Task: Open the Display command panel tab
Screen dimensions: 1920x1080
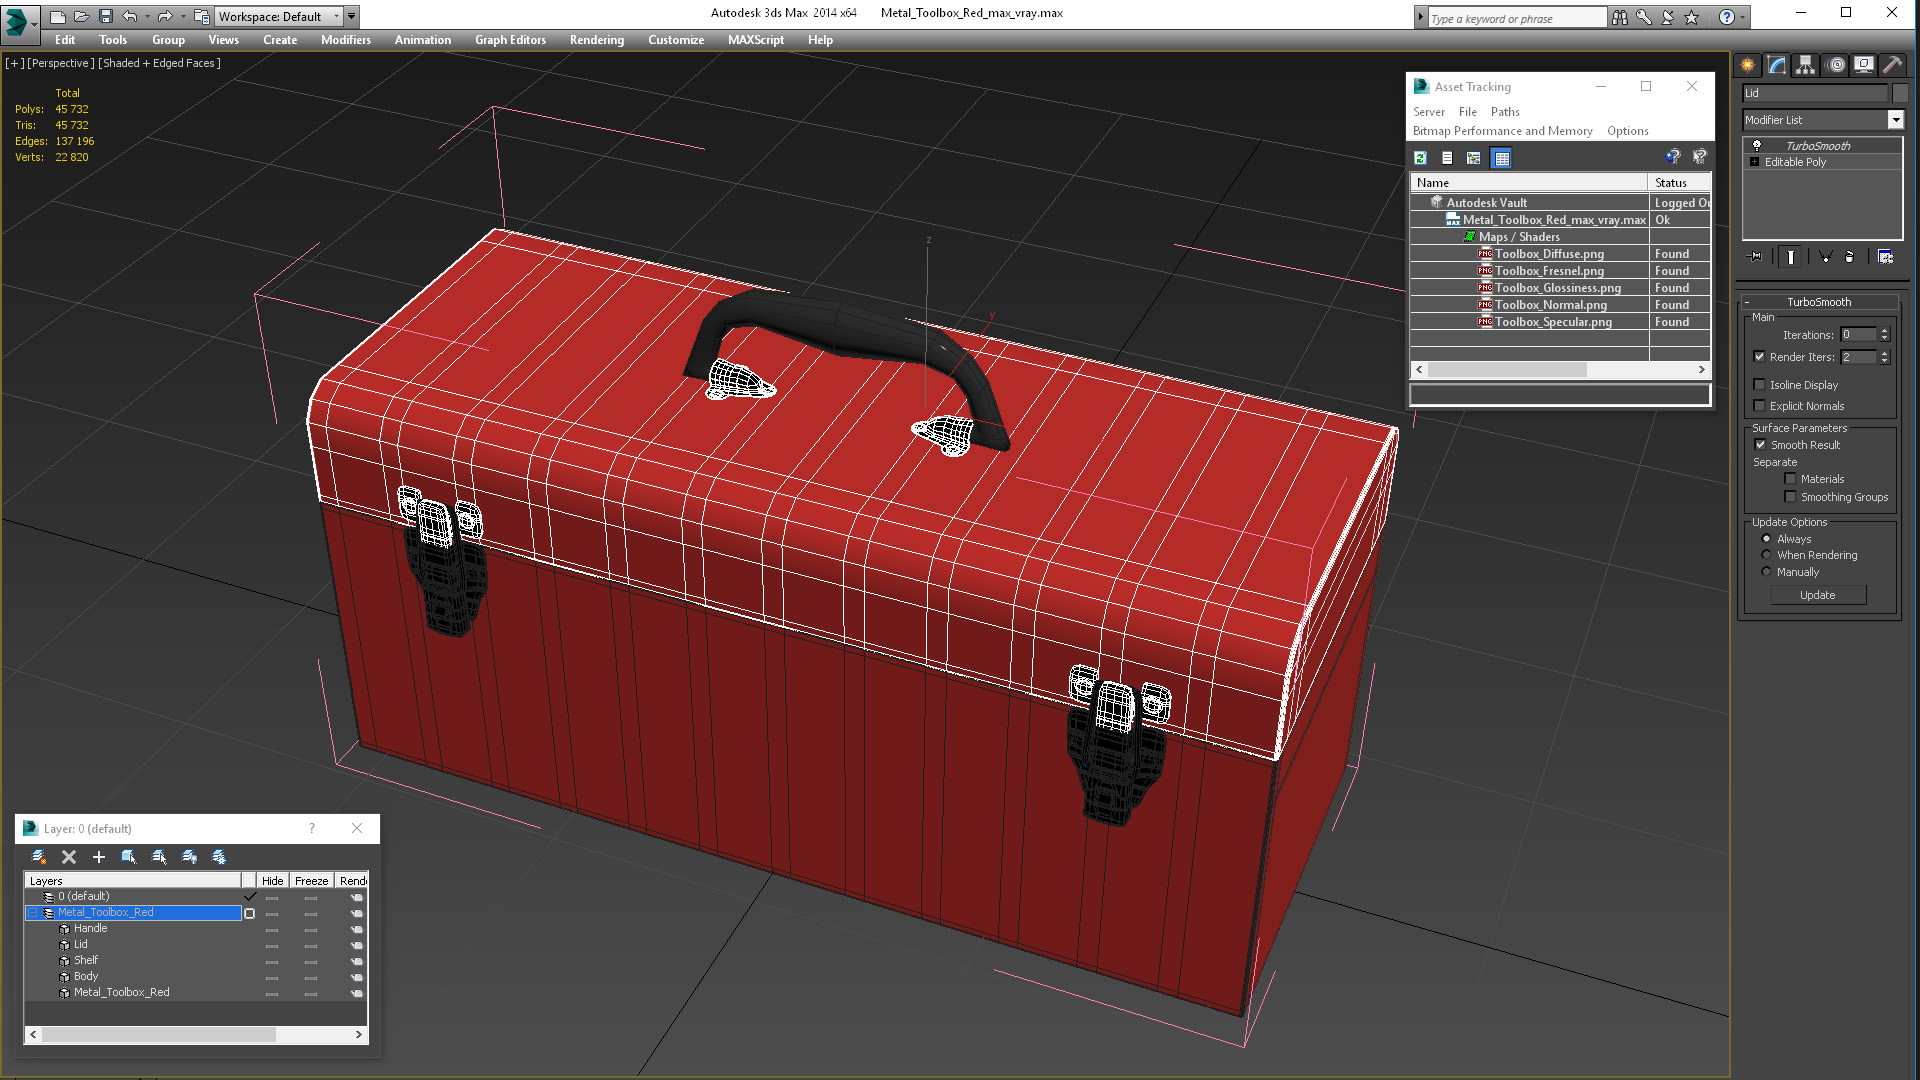Action: tap(1864, 65)
